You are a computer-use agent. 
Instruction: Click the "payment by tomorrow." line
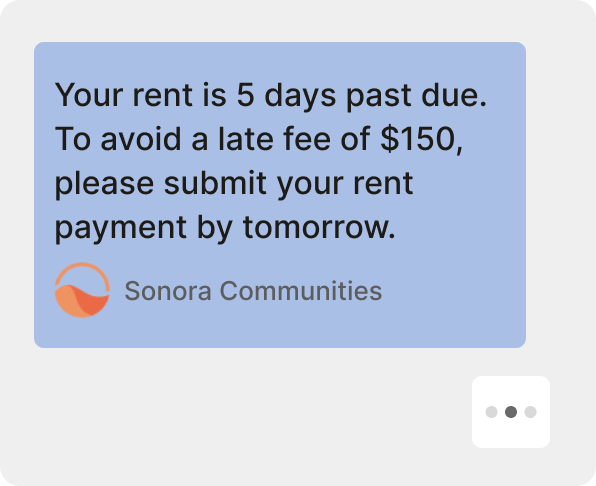click(x=225, y=228)
